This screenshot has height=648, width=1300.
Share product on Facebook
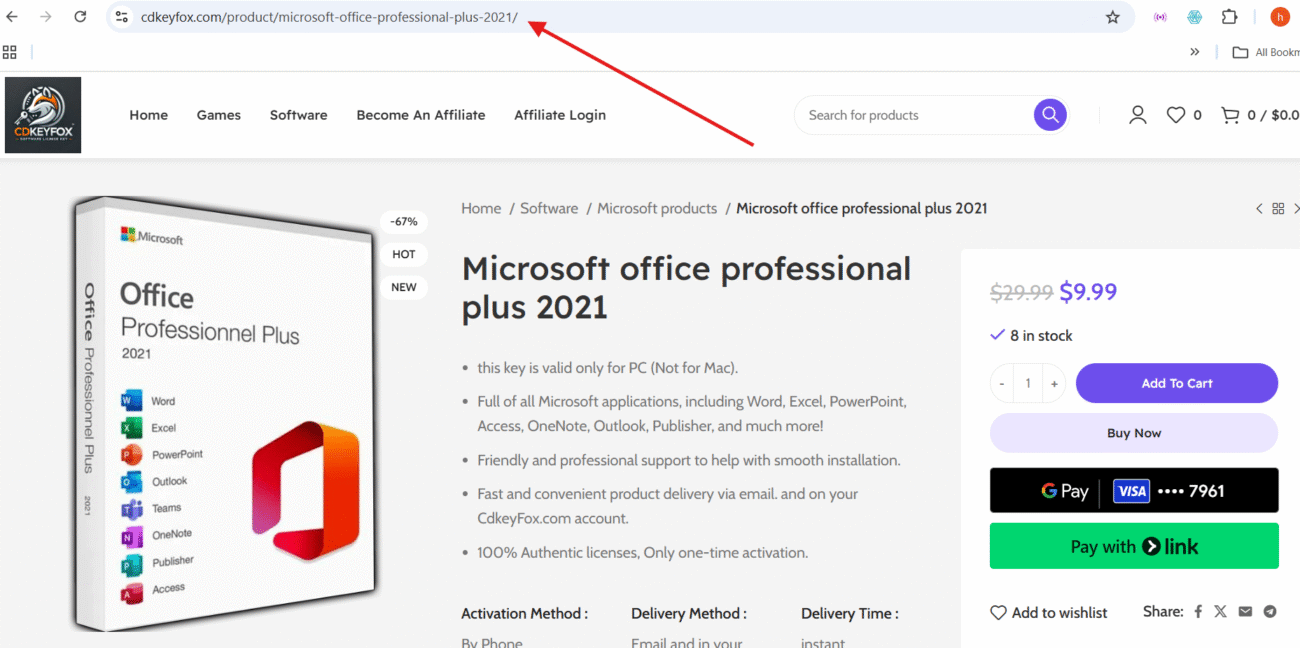tap(1197, 612)
